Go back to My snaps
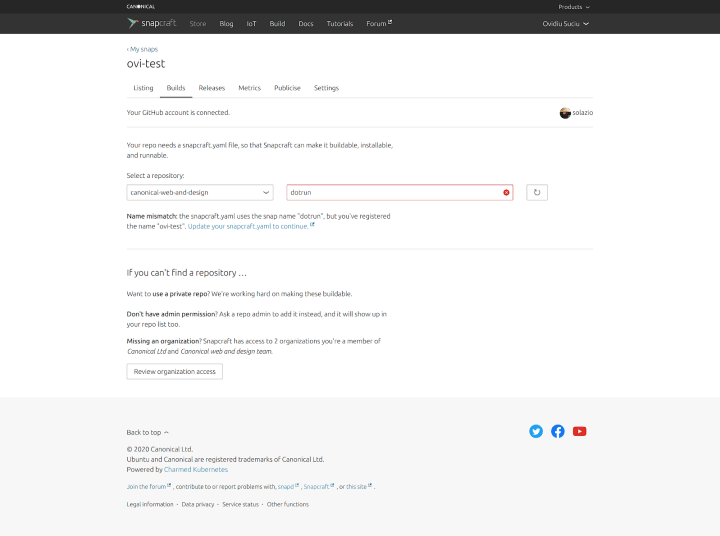The height and width of the screenshot is (536, 720). (x=142, y=49)
